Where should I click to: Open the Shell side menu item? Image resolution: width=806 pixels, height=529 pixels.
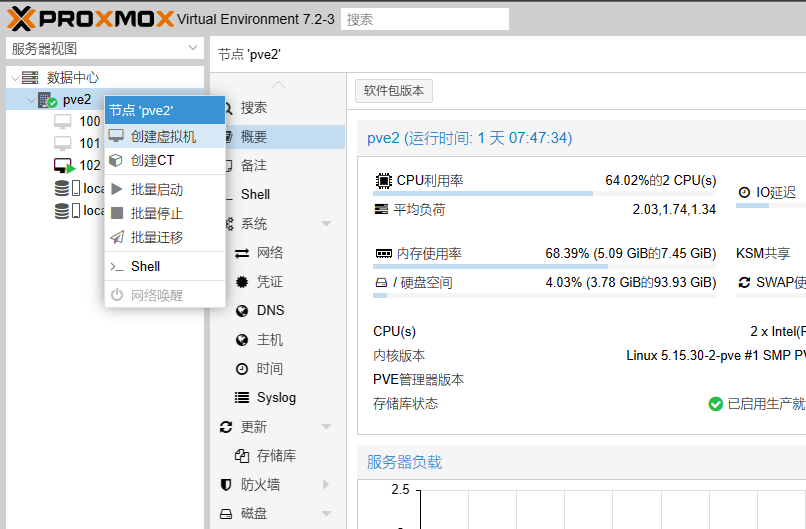tap(280, 194)
